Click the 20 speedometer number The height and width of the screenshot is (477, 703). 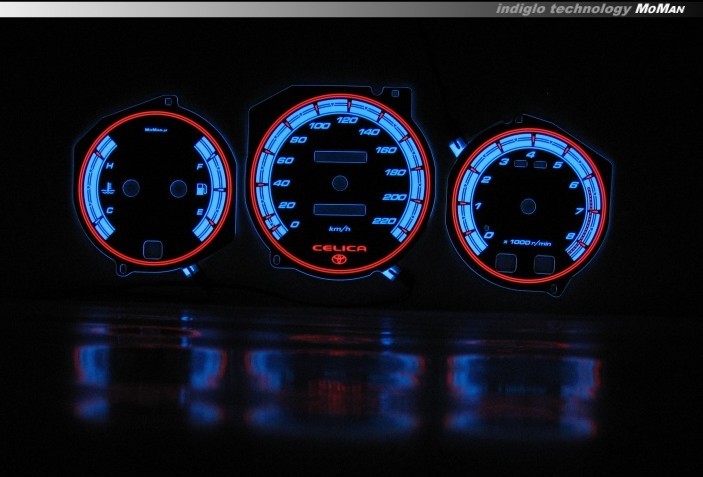coord(287,205)
